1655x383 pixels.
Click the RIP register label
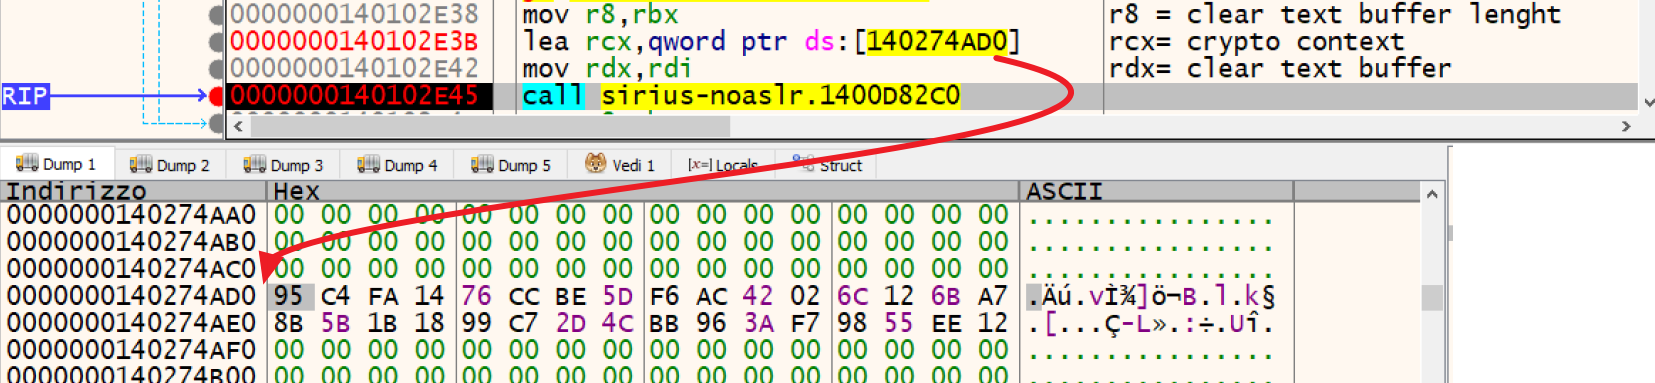[24, 96]
